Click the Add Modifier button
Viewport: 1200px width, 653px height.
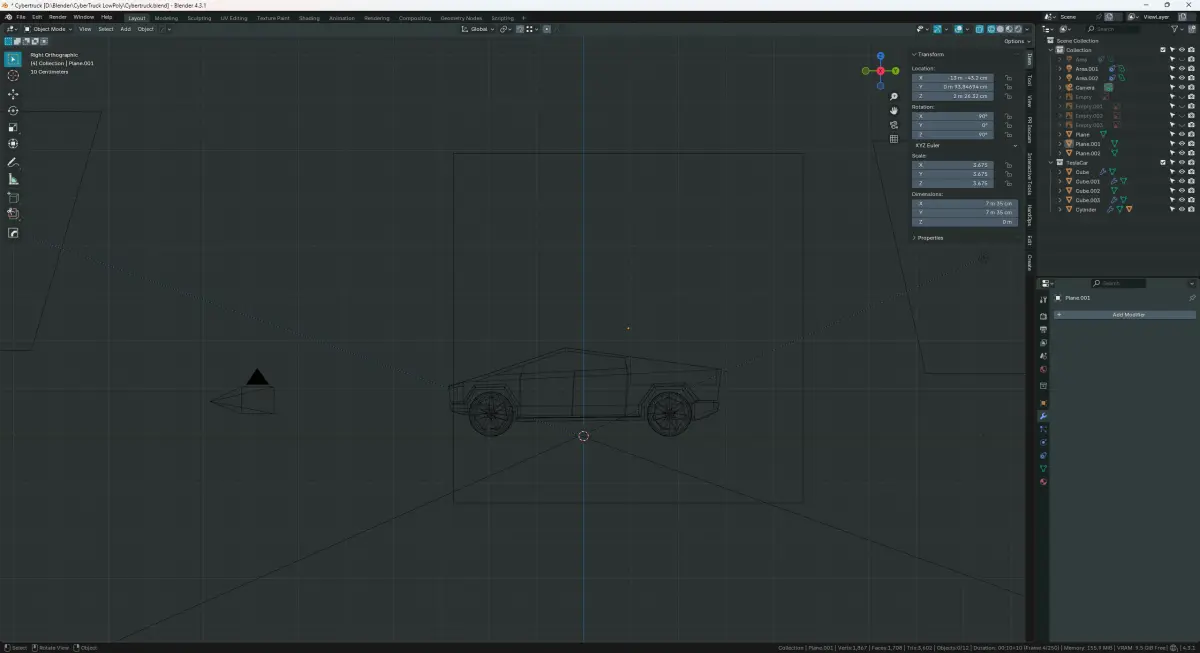coord(1124,315)
